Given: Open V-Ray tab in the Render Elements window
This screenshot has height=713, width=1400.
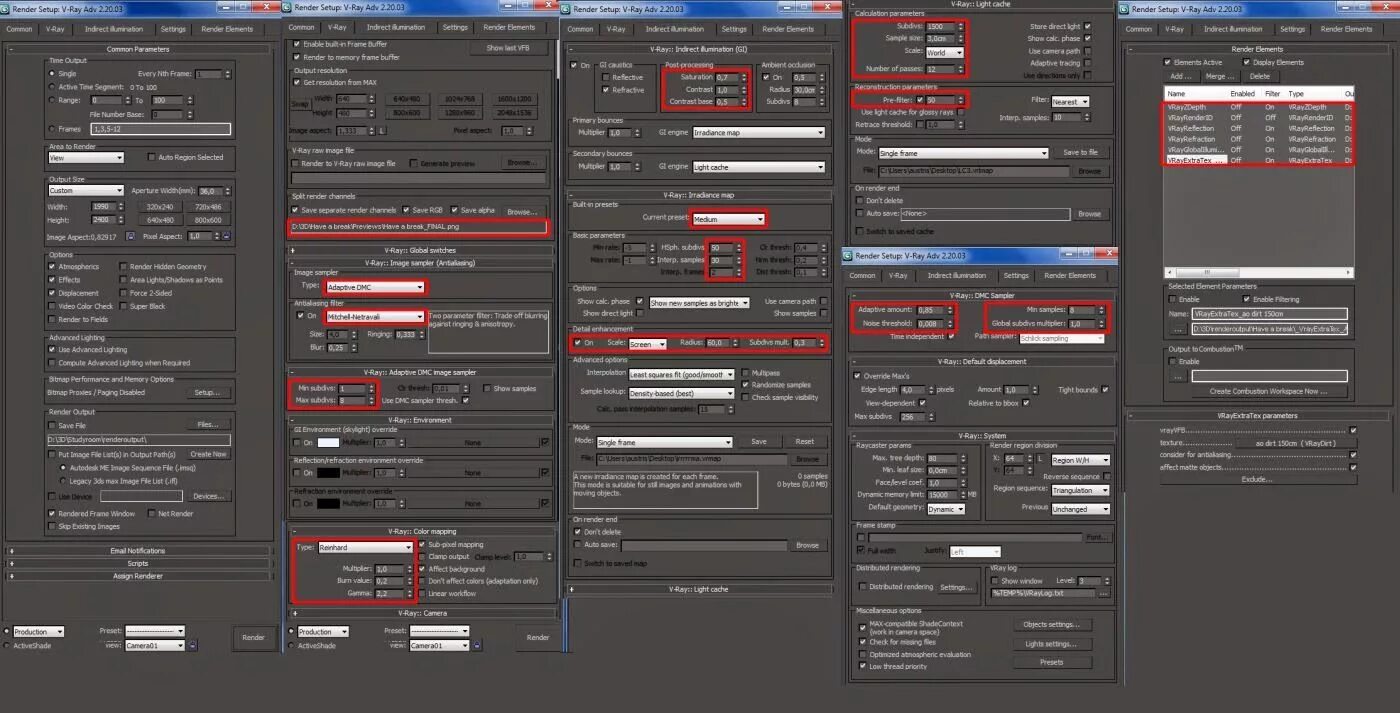Looking at the screenshot, I should coord(1176,29).
